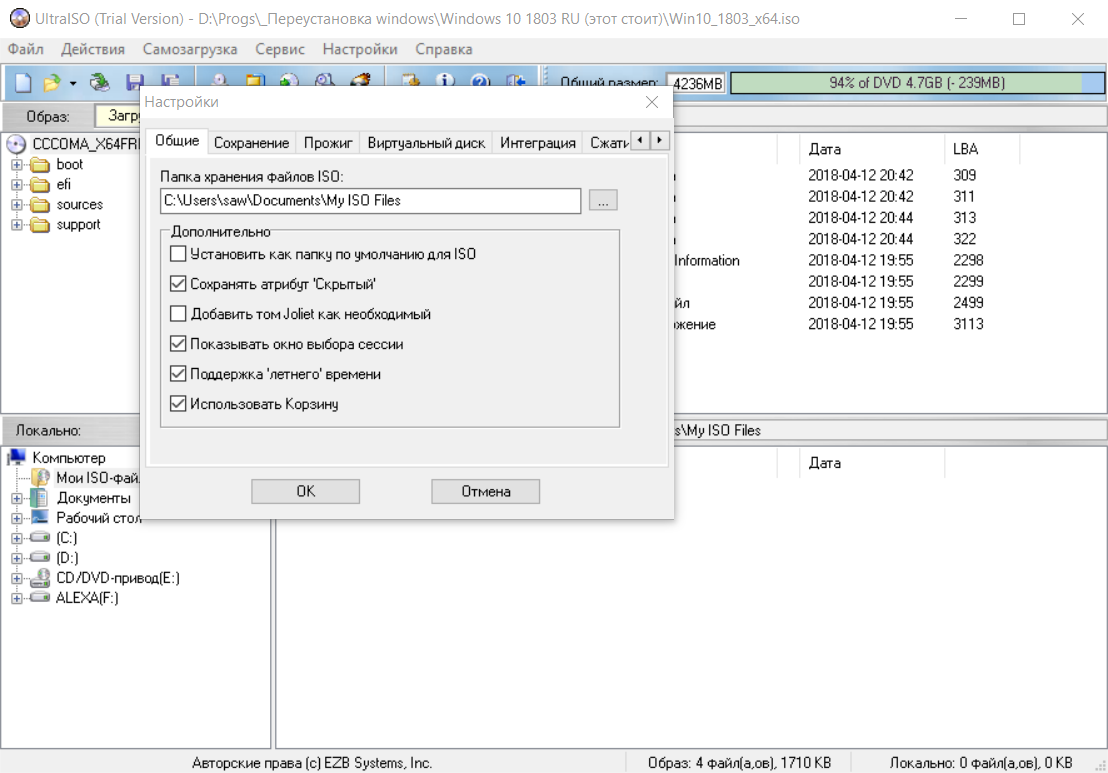The width and height of the screenshot is (1108, 773).
Task: Click the CD/DVD-привод(E:) drive icon
Action: [41, 578]
